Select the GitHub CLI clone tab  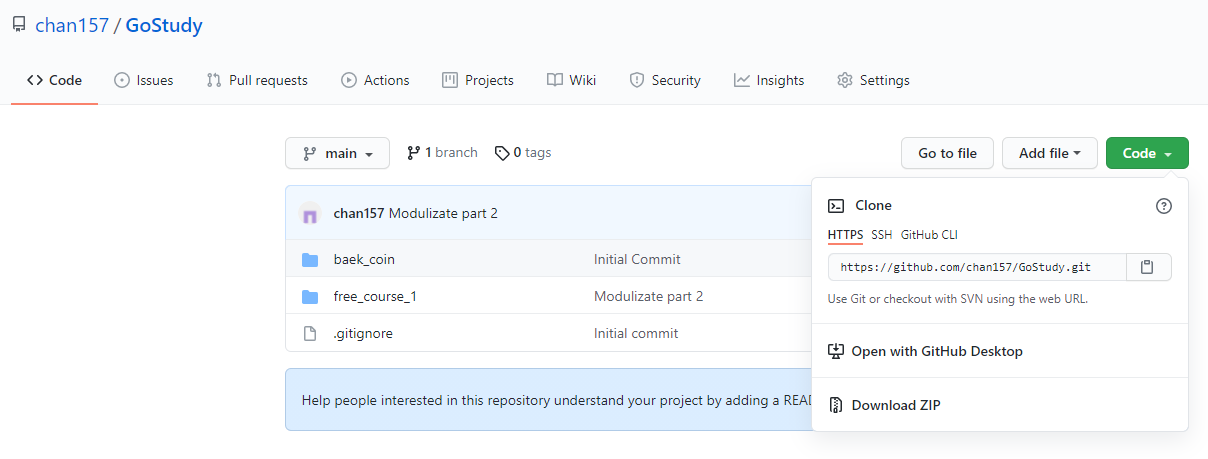point(929,235)
